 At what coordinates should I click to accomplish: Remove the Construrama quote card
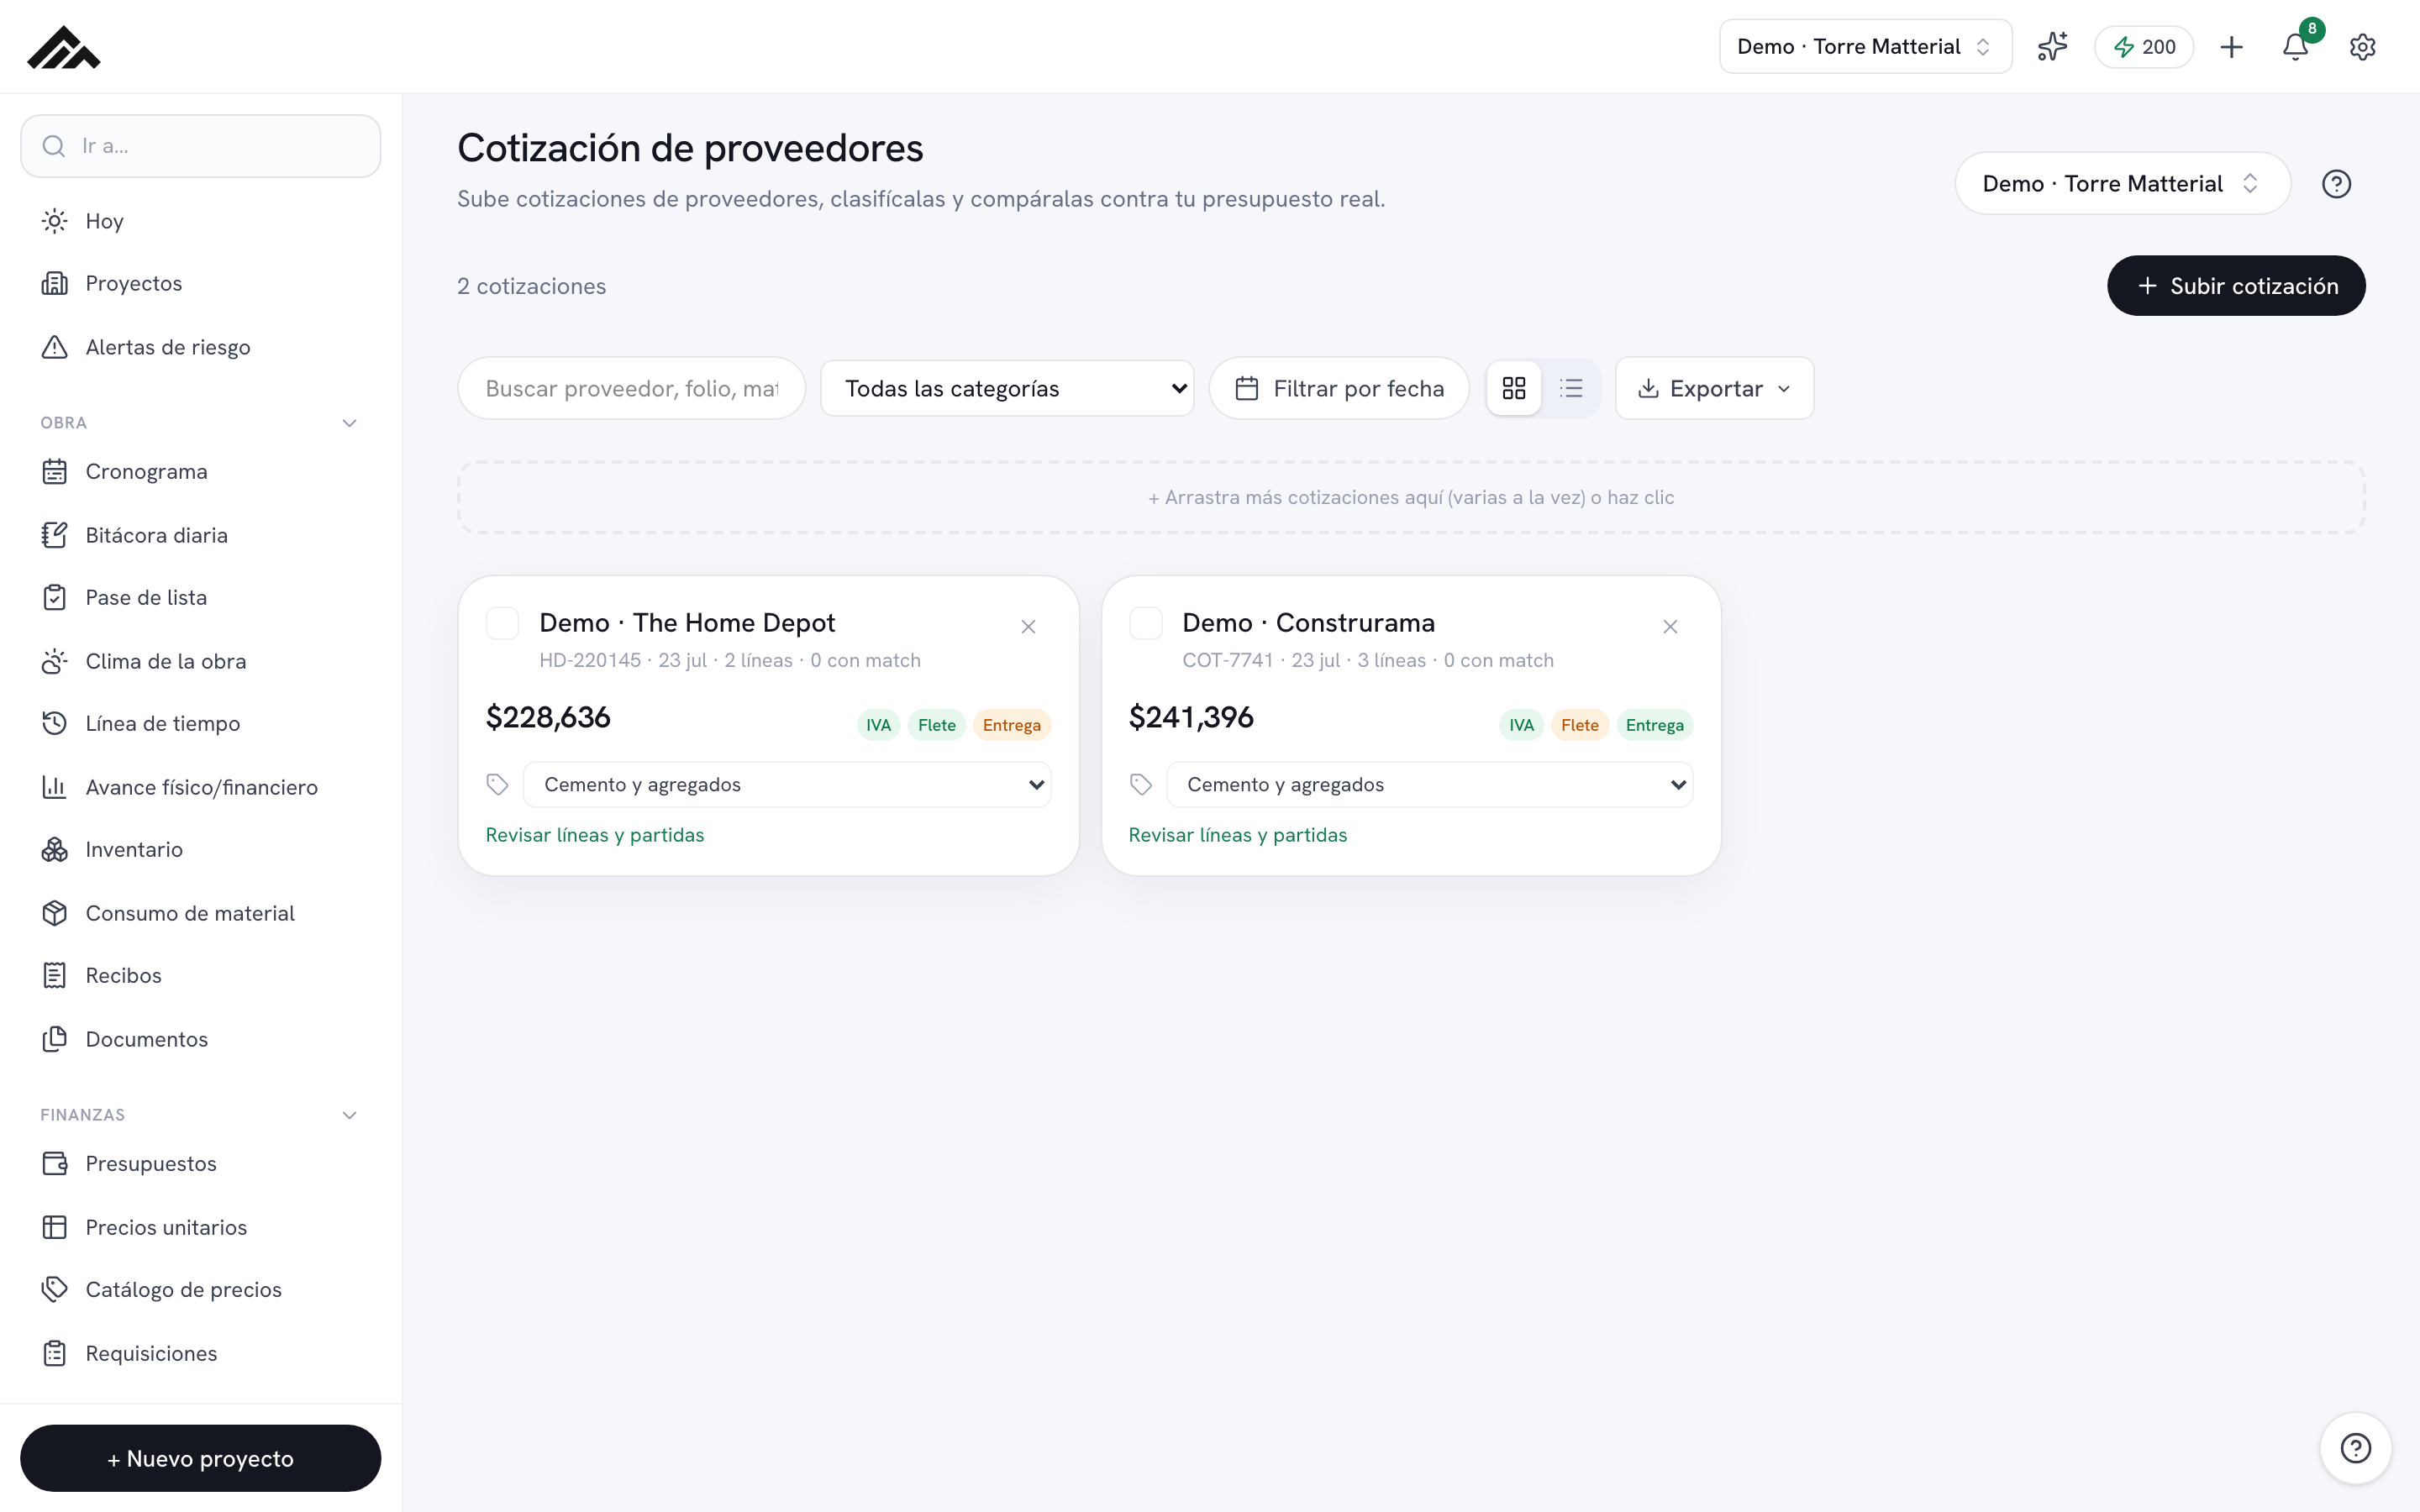(1670, 627)
